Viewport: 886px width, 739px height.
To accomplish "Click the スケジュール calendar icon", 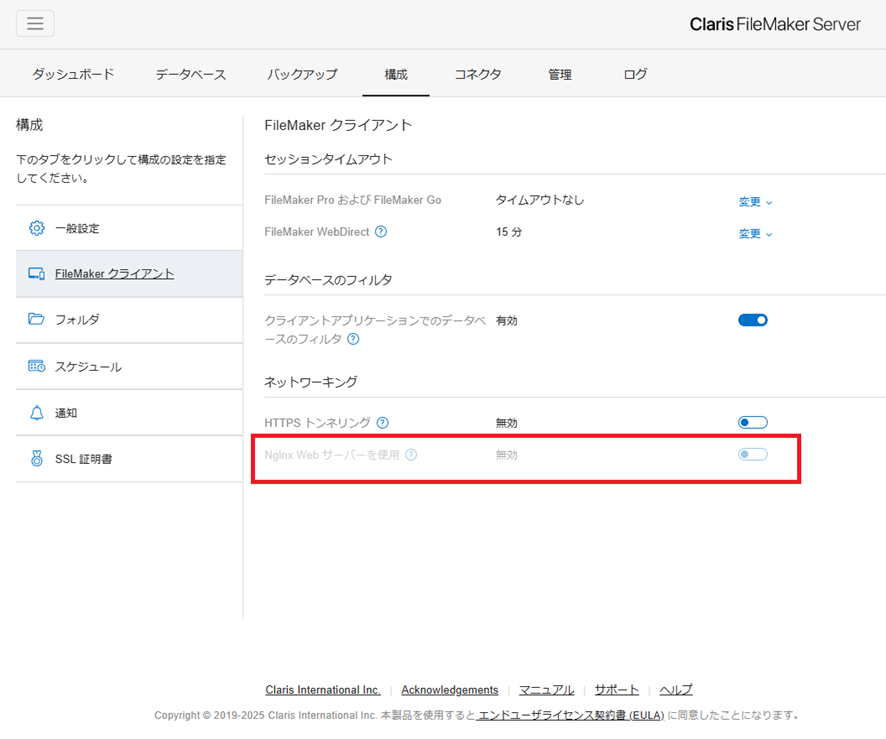I will 37,366.
